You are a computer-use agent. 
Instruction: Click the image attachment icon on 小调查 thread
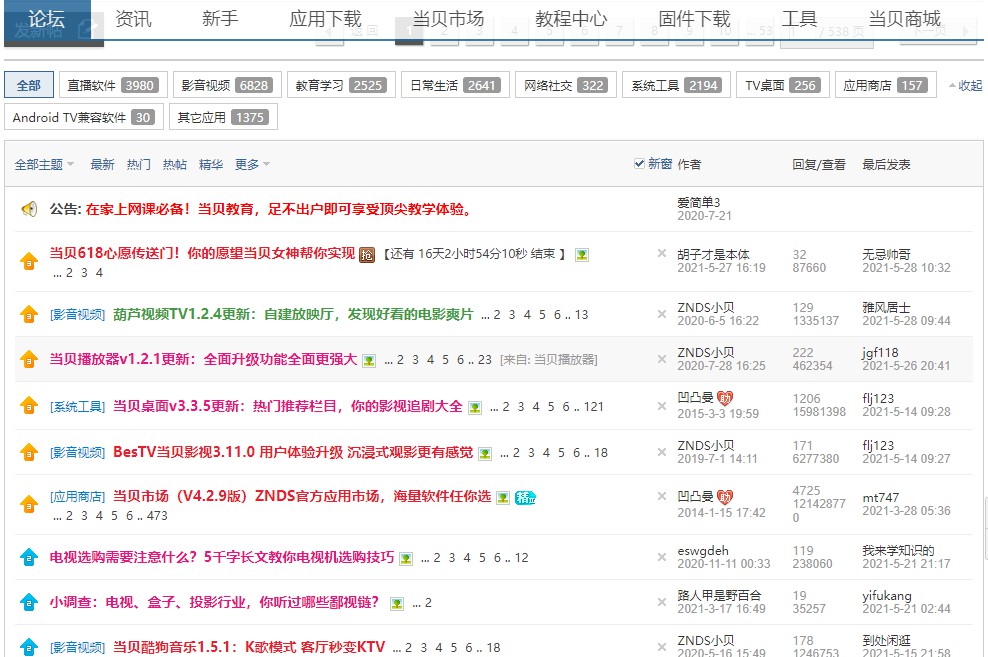click(396, 604)
